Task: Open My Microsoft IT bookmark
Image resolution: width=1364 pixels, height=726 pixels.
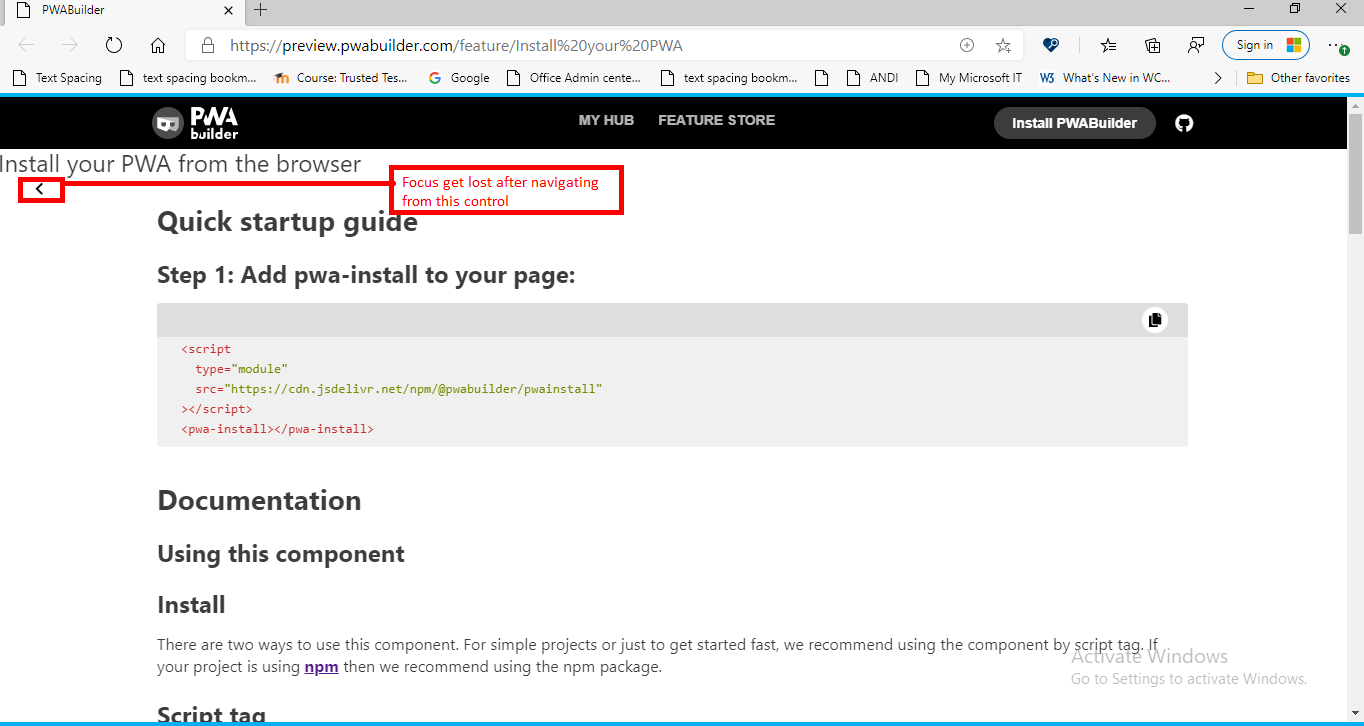Action: (969, 77)
